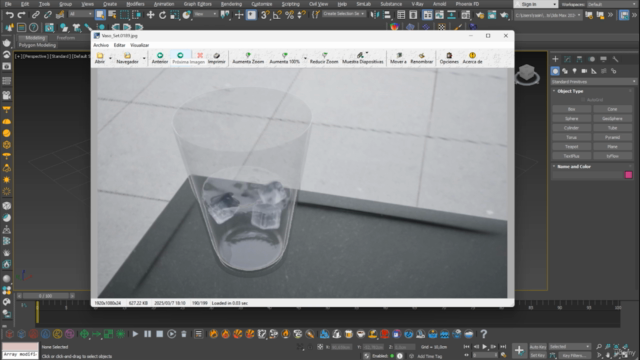Open the Phoenix FD menu

coord(467,4)
